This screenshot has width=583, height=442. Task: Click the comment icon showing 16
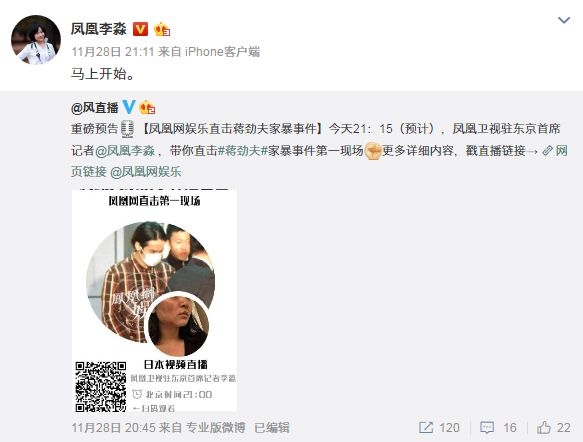[x=487, y=428]
